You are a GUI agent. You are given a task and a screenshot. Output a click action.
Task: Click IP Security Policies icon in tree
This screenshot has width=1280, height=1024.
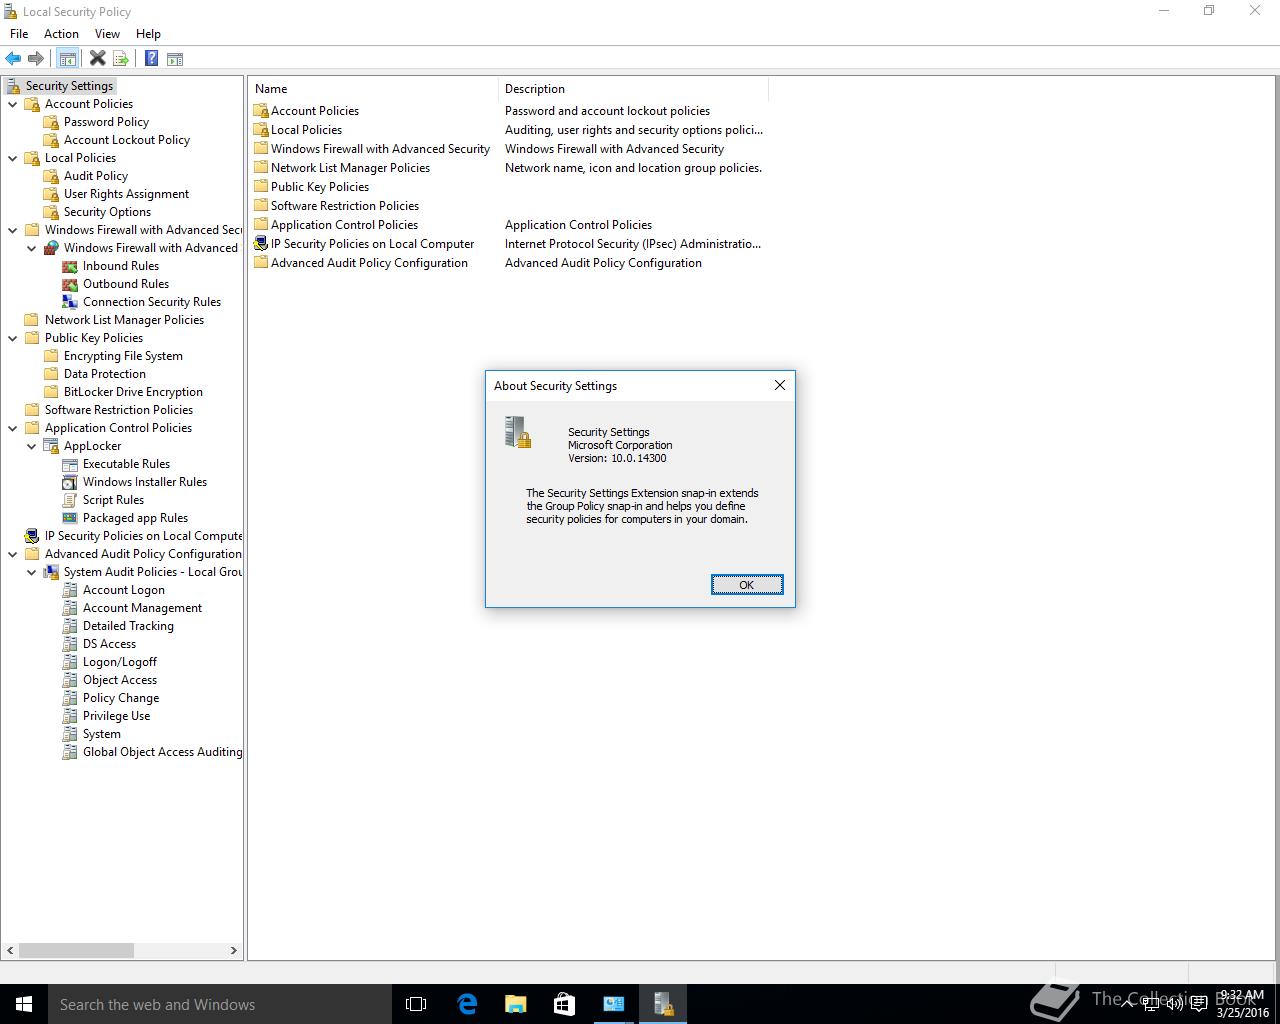[x=32, y=536]
